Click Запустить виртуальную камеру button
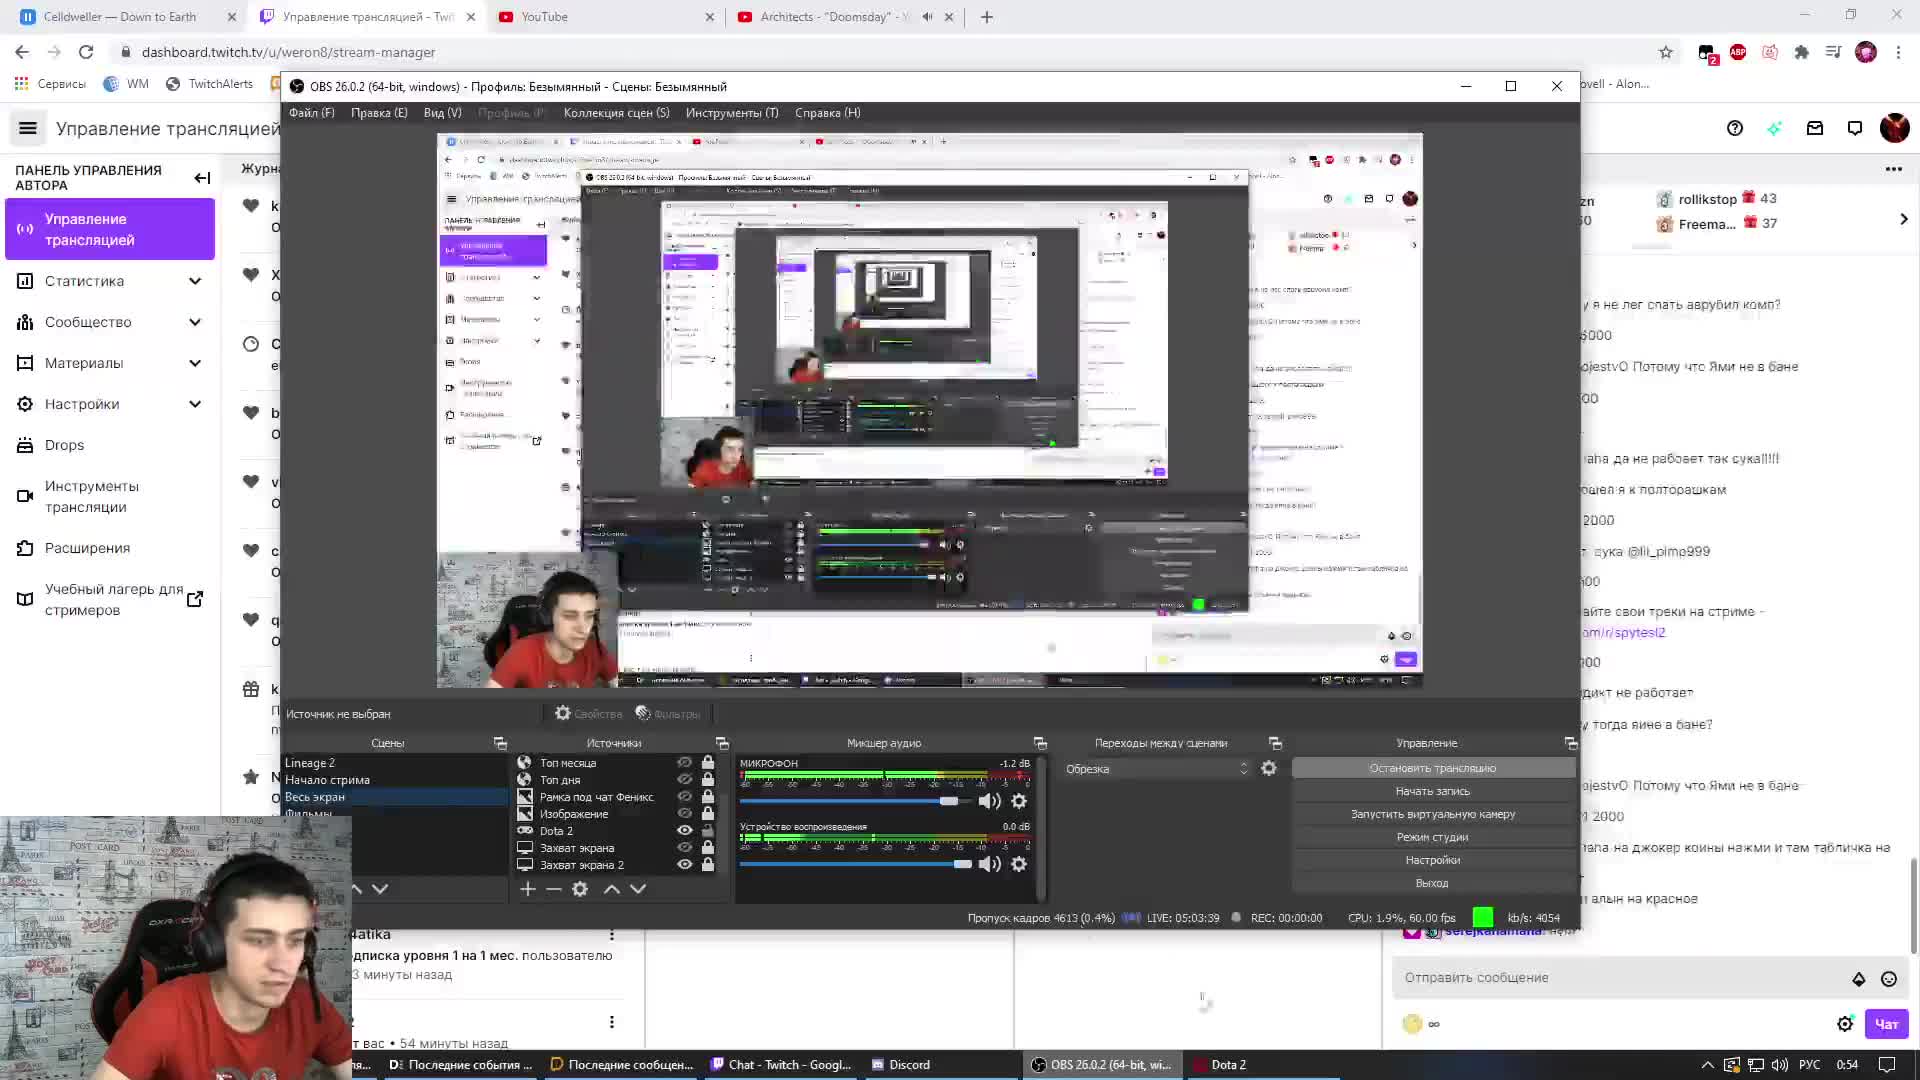The image size is (1920, 1080). pyautogui.click(x=1432, y=814)
